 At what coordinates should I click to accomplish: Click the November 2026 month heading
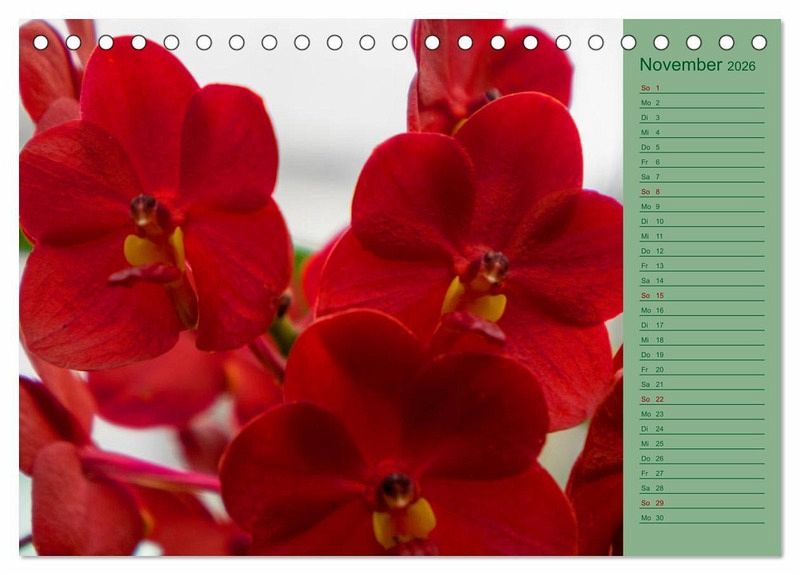(x=697, y=65)
